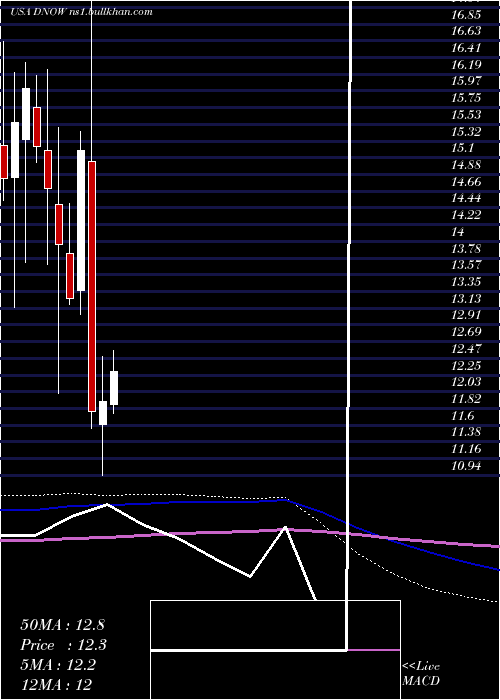Click the 13.57 price axis label

point(466,265)
